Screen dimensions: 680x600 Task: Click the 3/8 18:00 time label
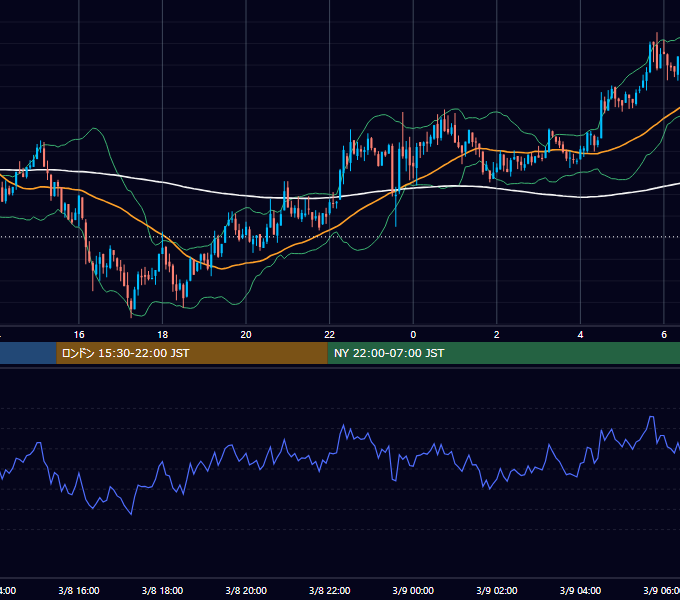pyautogui.click(x=162, y=591)
